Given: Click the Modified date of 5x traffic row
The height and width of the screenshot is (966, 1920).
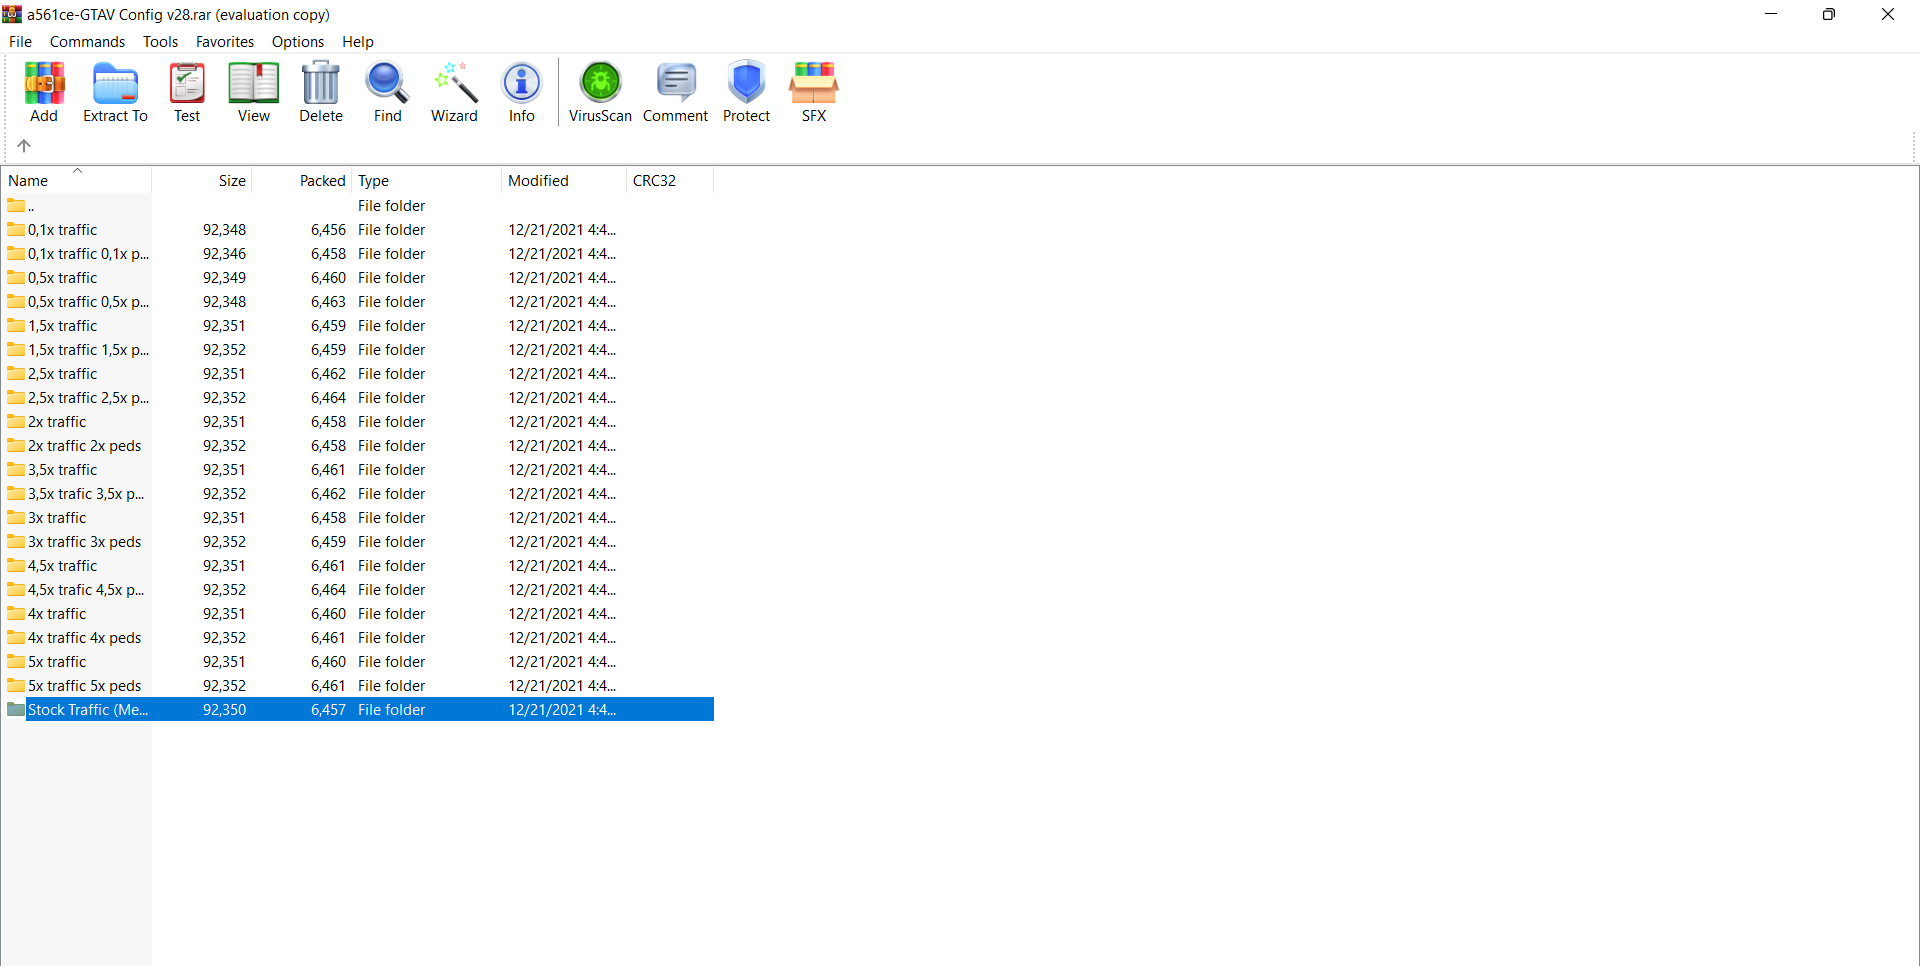Looking at the screenshot, I should click(562, 662).
